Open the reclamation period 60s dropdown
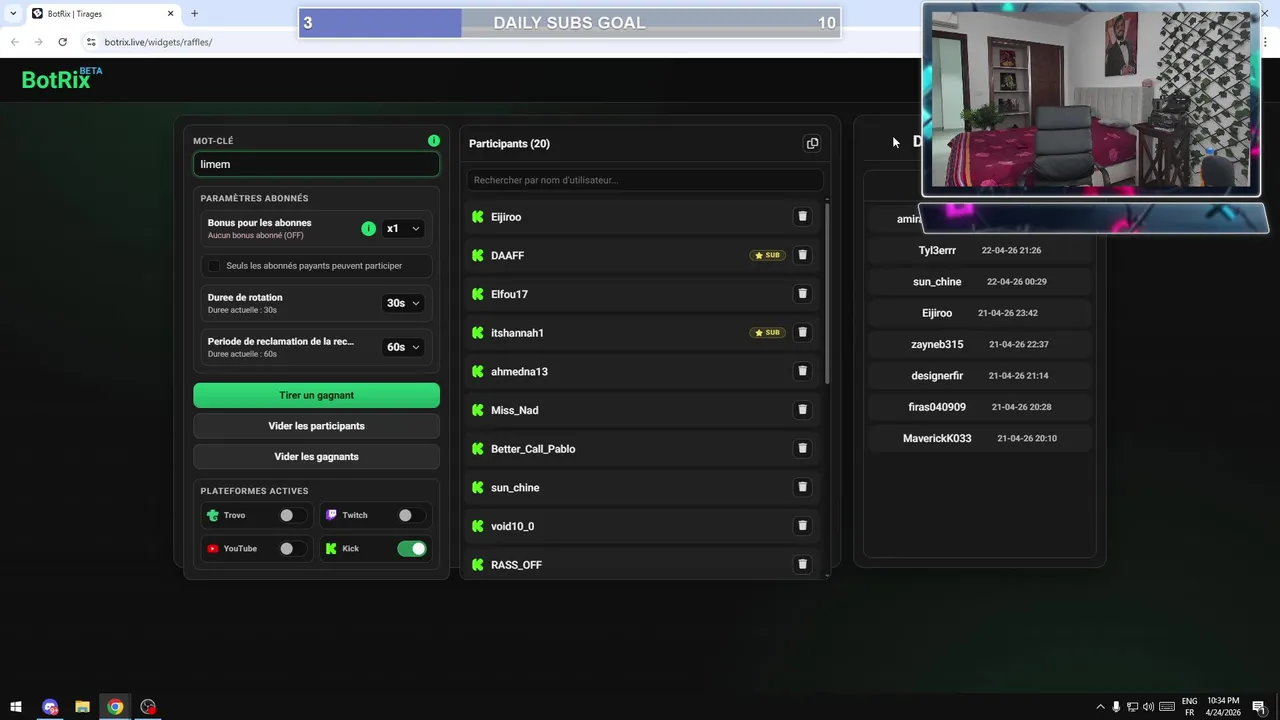This screenshot has width=1280, height=720. (403, 347)
